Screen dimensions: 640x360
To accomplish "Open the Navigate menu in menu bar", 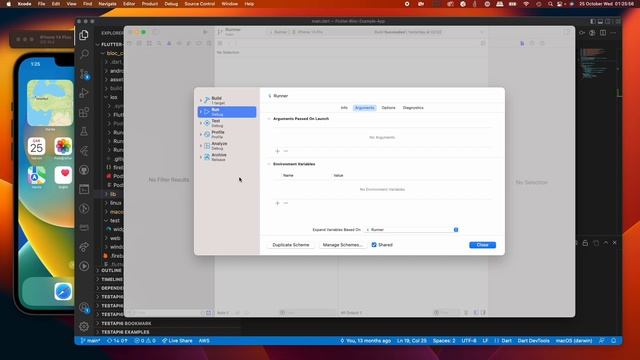I will (x=107, y=4).
